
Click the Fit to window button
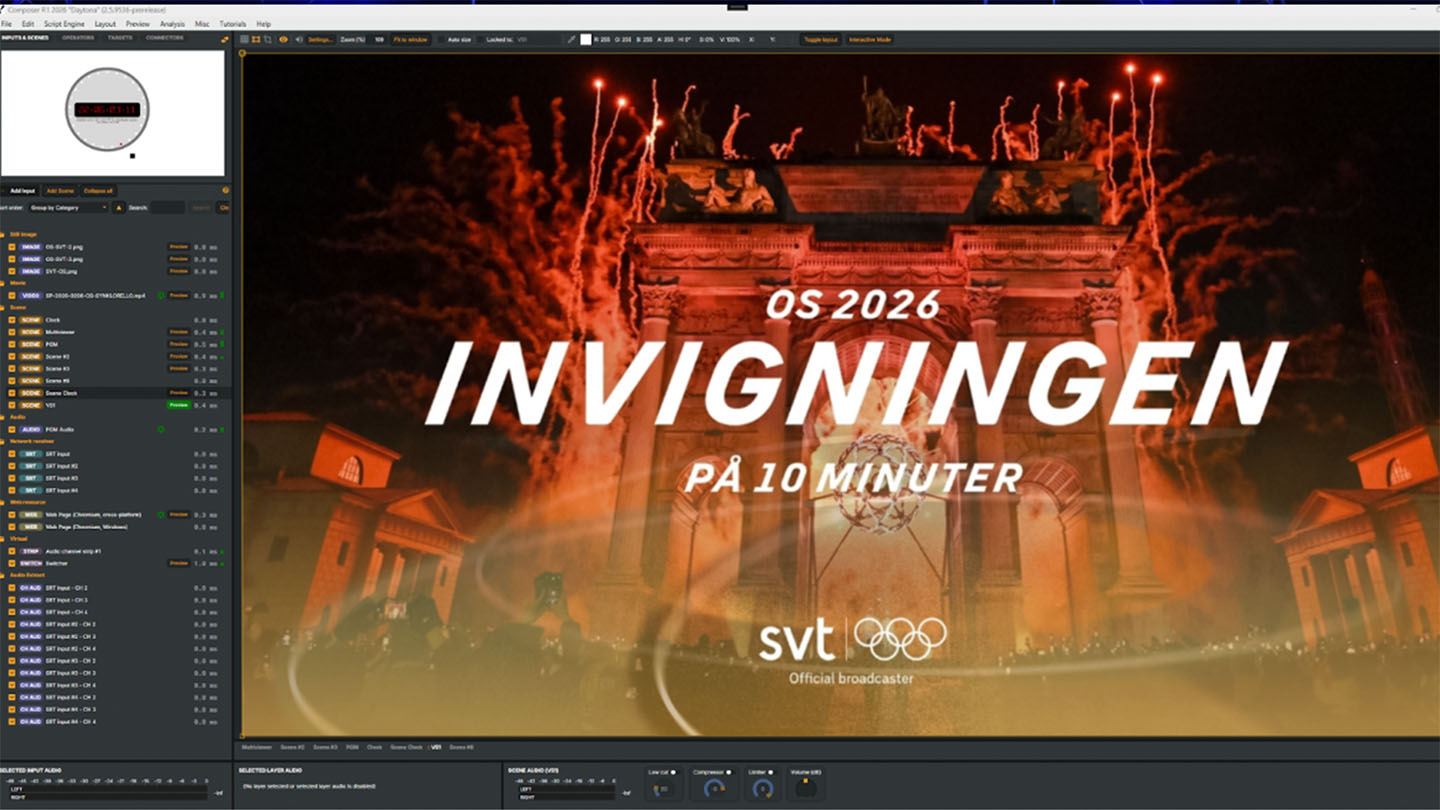point(410,40)
